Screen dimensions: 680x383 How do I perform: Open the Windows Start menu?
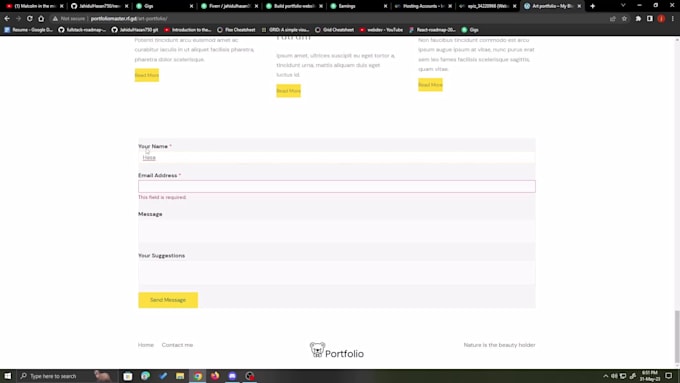click(x=7, y=376)
